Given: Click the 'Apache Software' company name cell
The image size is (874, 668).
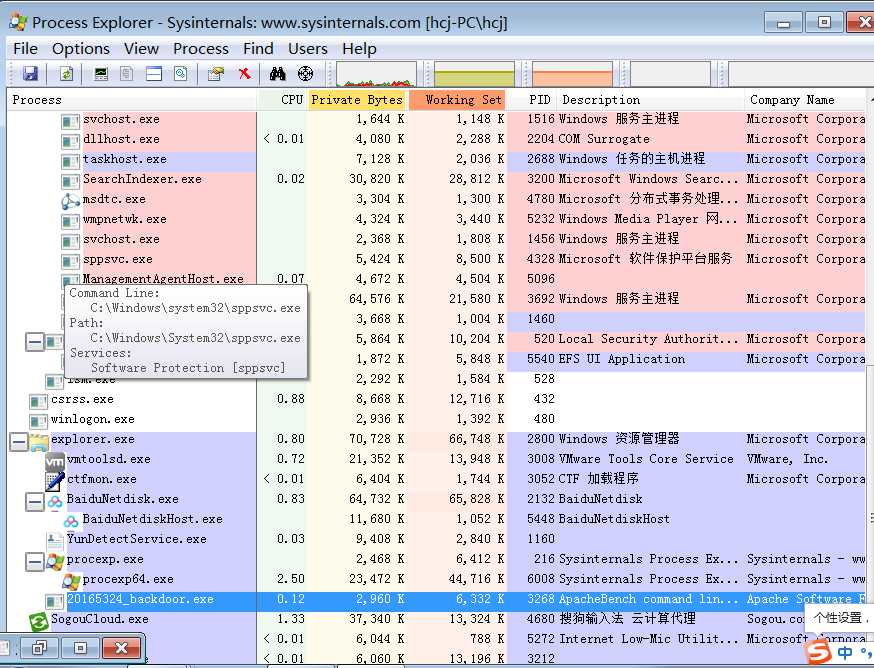Looking at the screenshot, I should [x=806, y=601].
